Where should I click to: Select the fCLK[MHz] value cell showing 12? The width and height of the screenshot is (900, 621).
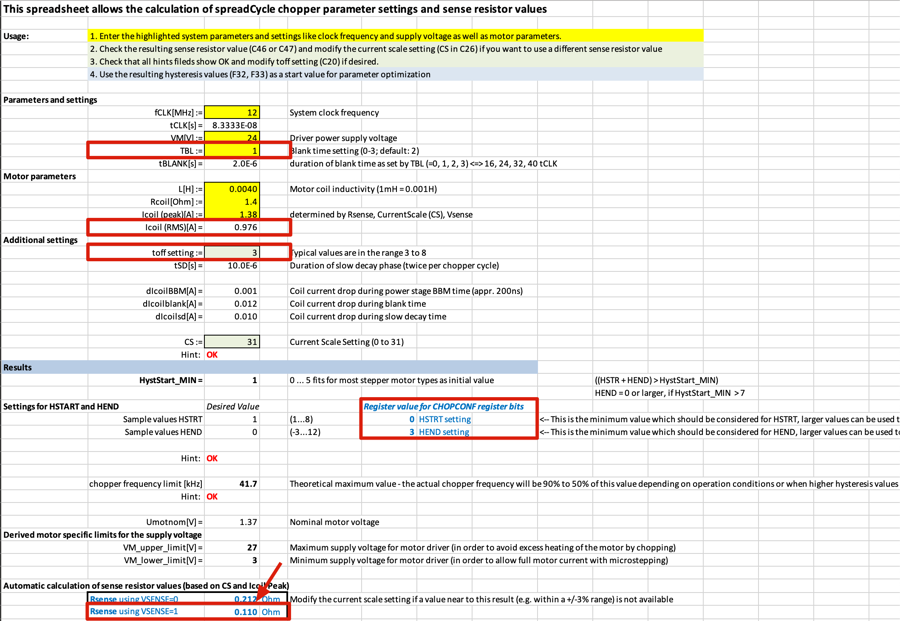[x=232, y=113]
